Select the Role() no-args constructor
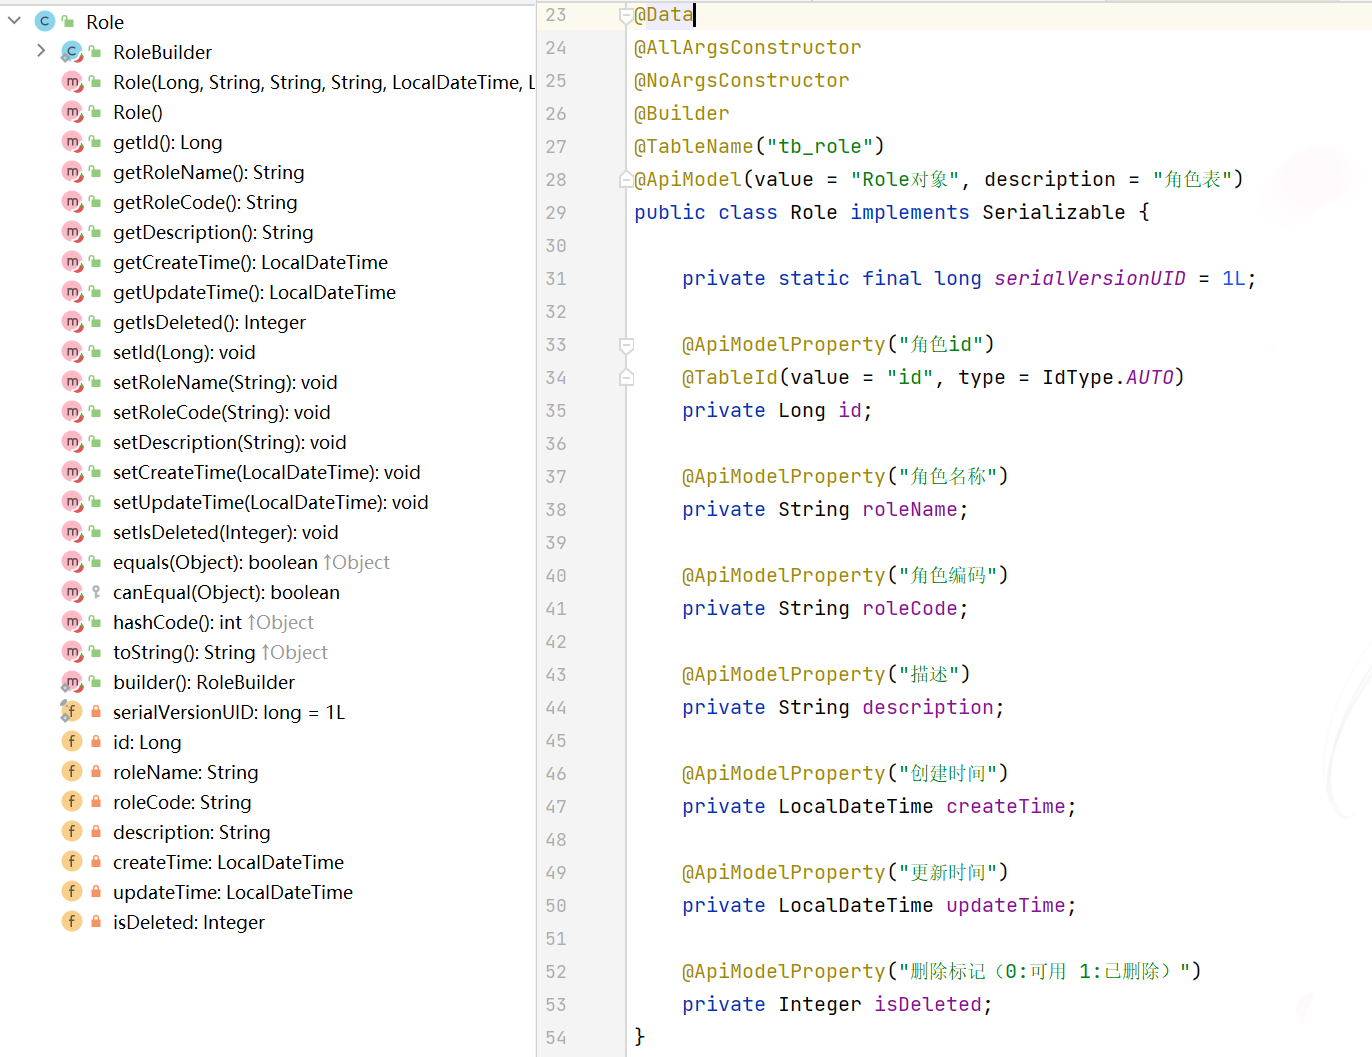The image size is (1372, 1057). (x=138, y=112)
